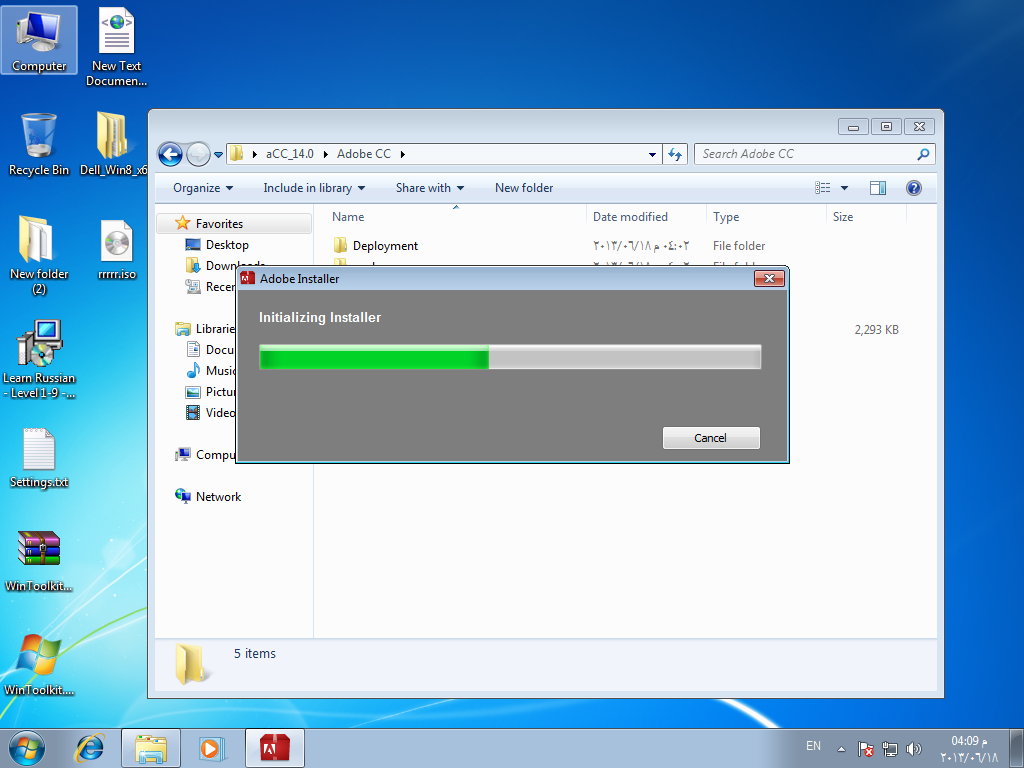The height and width of the screenshot is (768, 1024).
Task: Click Adobe Installer taskbar button
Action: coord(275,748)
